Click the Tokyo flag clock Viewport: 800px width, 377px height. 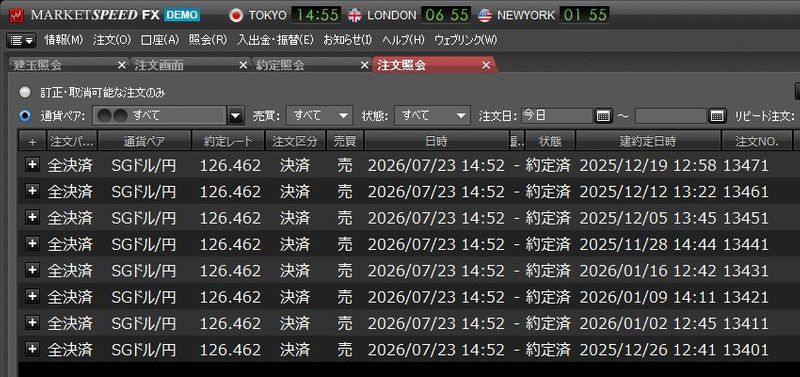pyautogui.click(x=284, y=15)
